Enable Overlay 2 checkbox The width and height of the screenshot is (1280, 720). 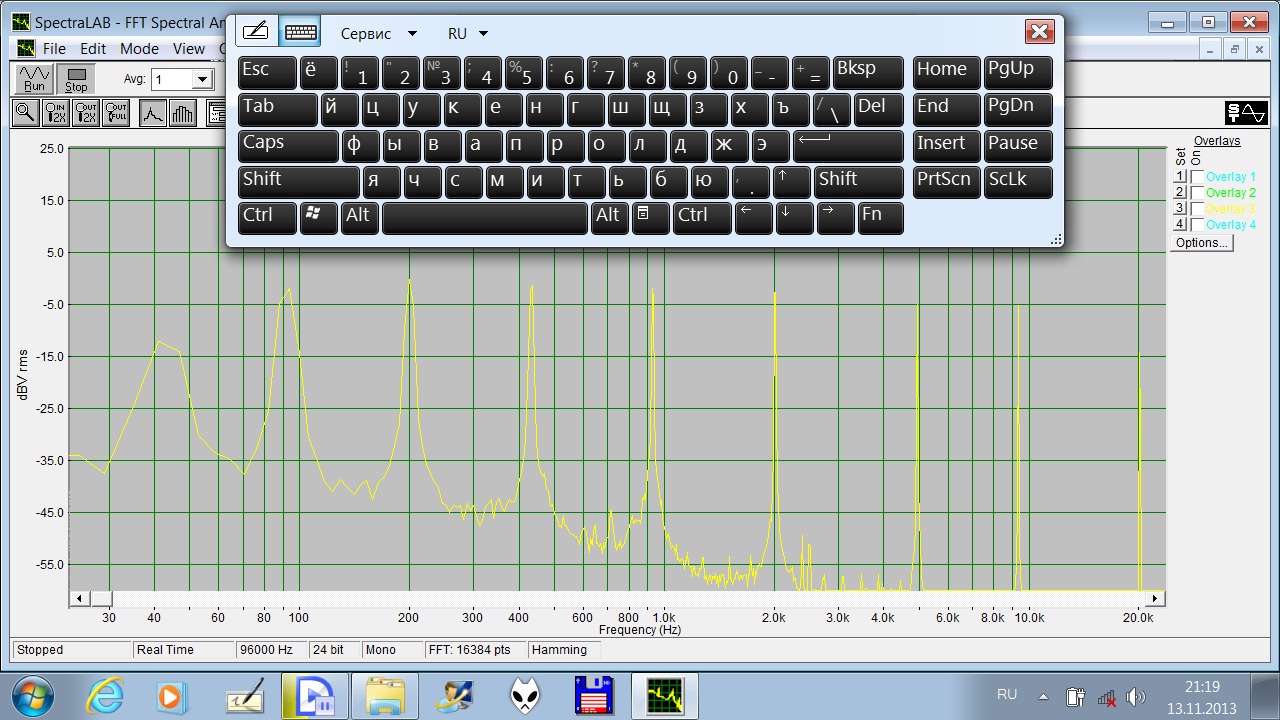coord(1197,193)
